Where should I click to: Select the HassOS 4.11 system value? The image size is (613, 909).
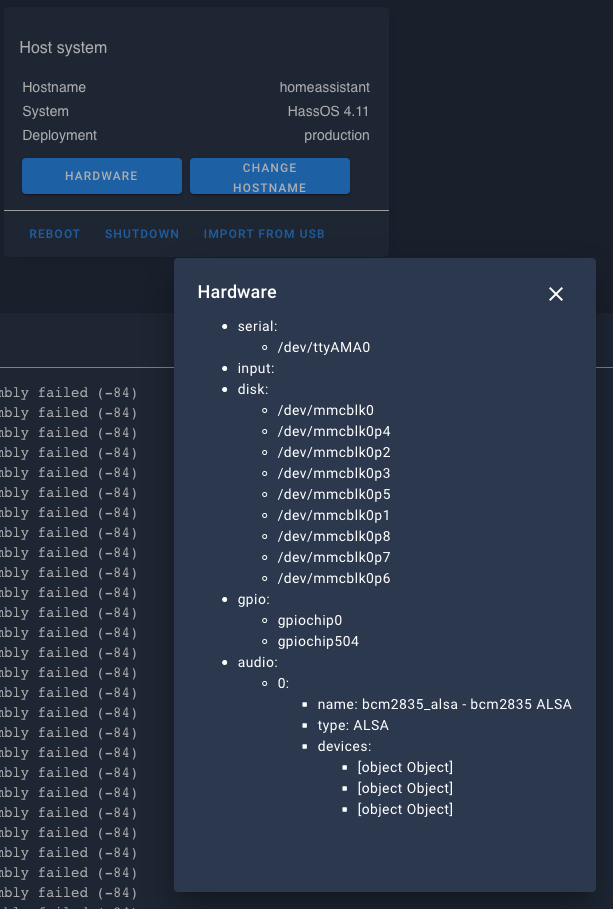[x=328, y=111]
